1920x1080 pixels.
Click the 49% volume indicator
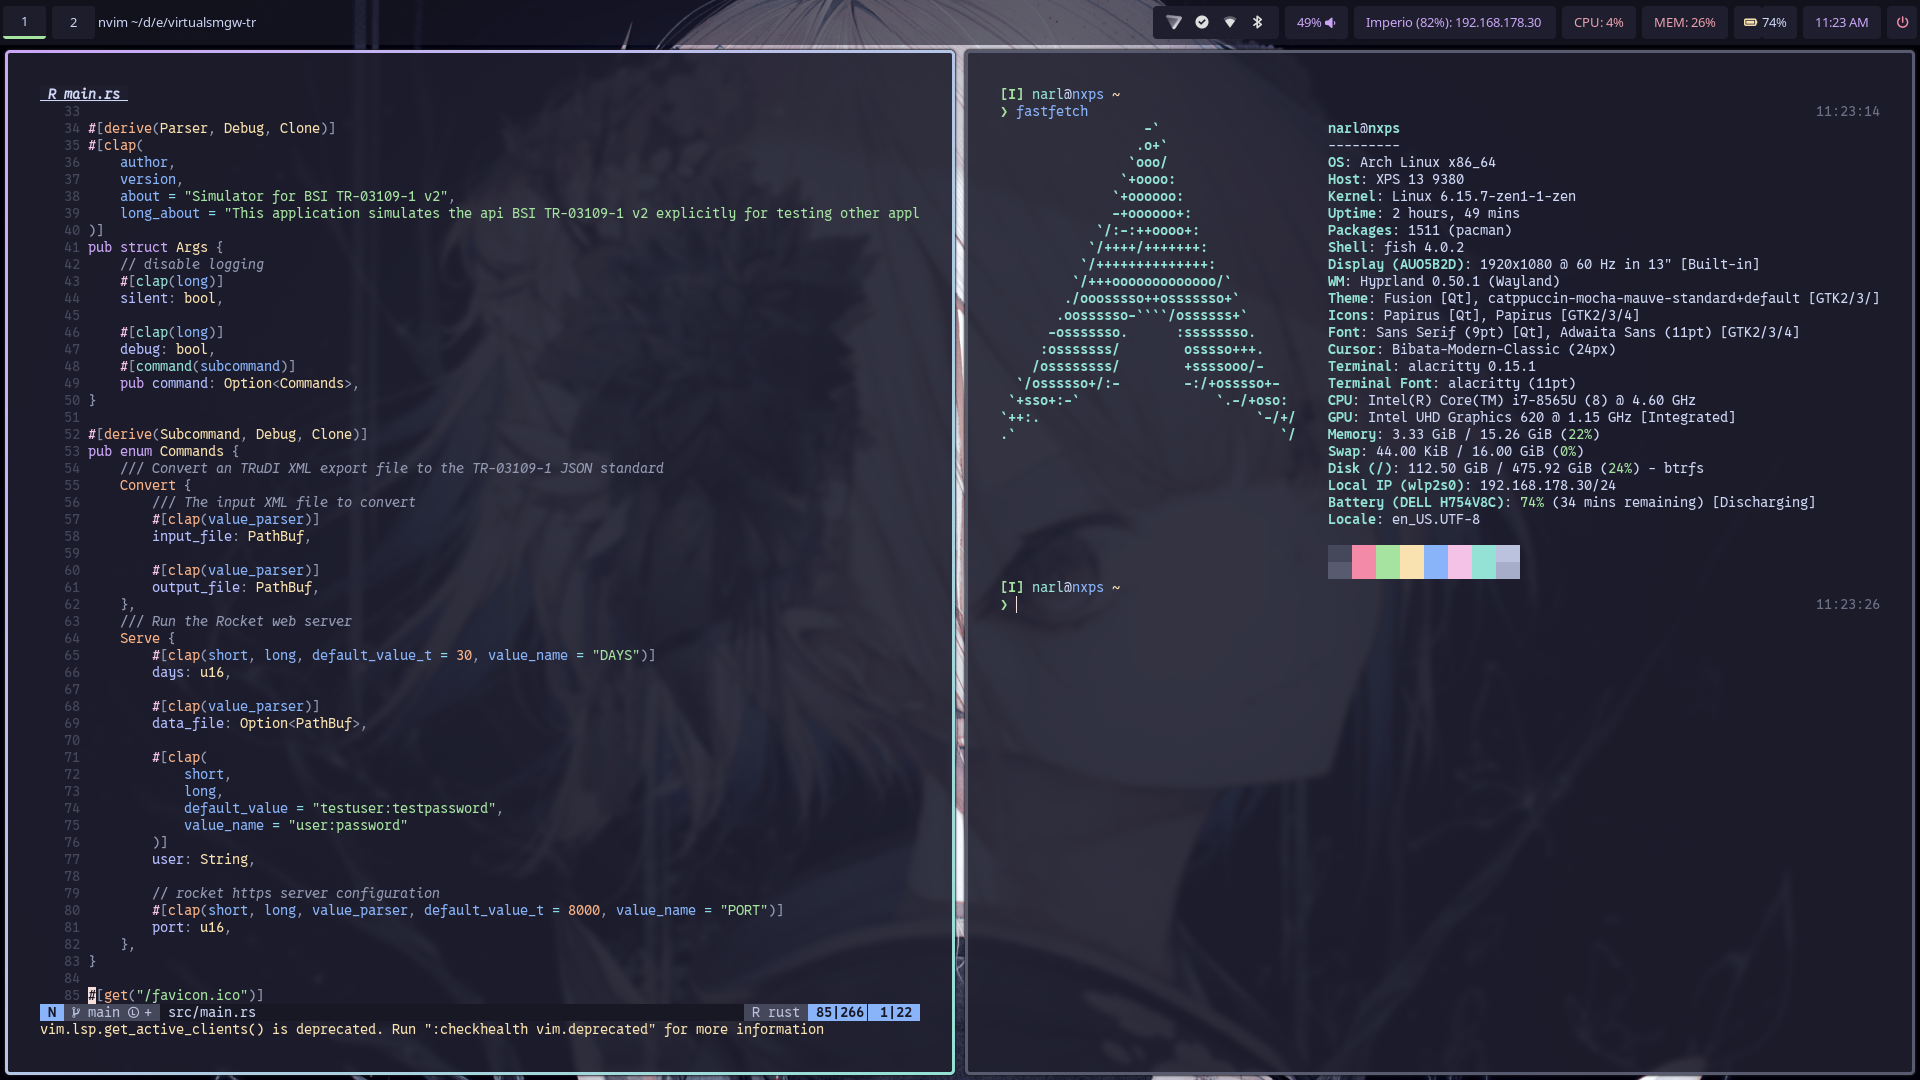point(1315,22)
